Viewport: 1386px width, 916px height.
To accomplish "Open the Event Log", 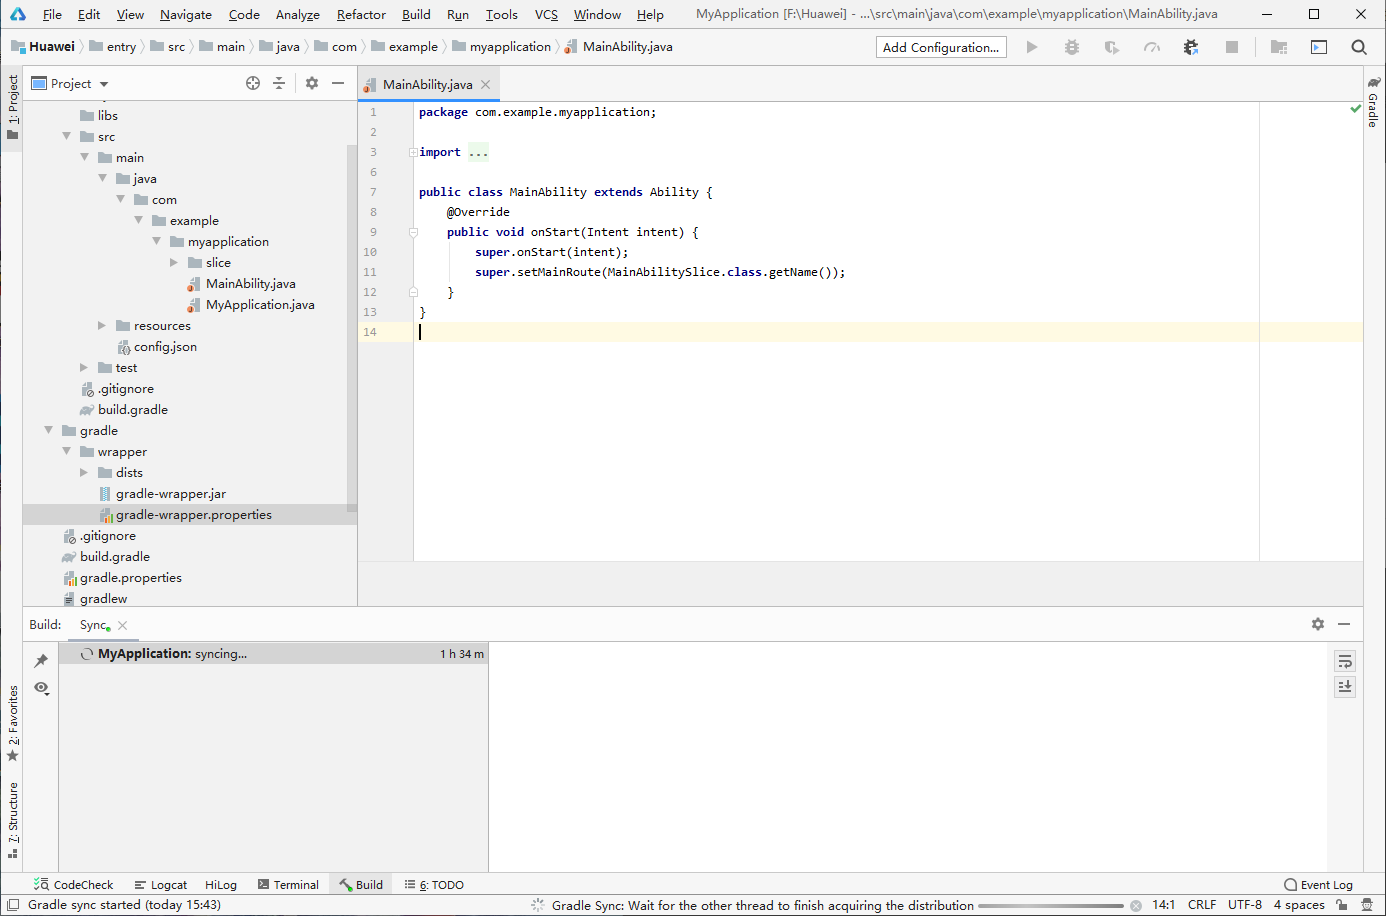I will click(x=1318, y=885).
